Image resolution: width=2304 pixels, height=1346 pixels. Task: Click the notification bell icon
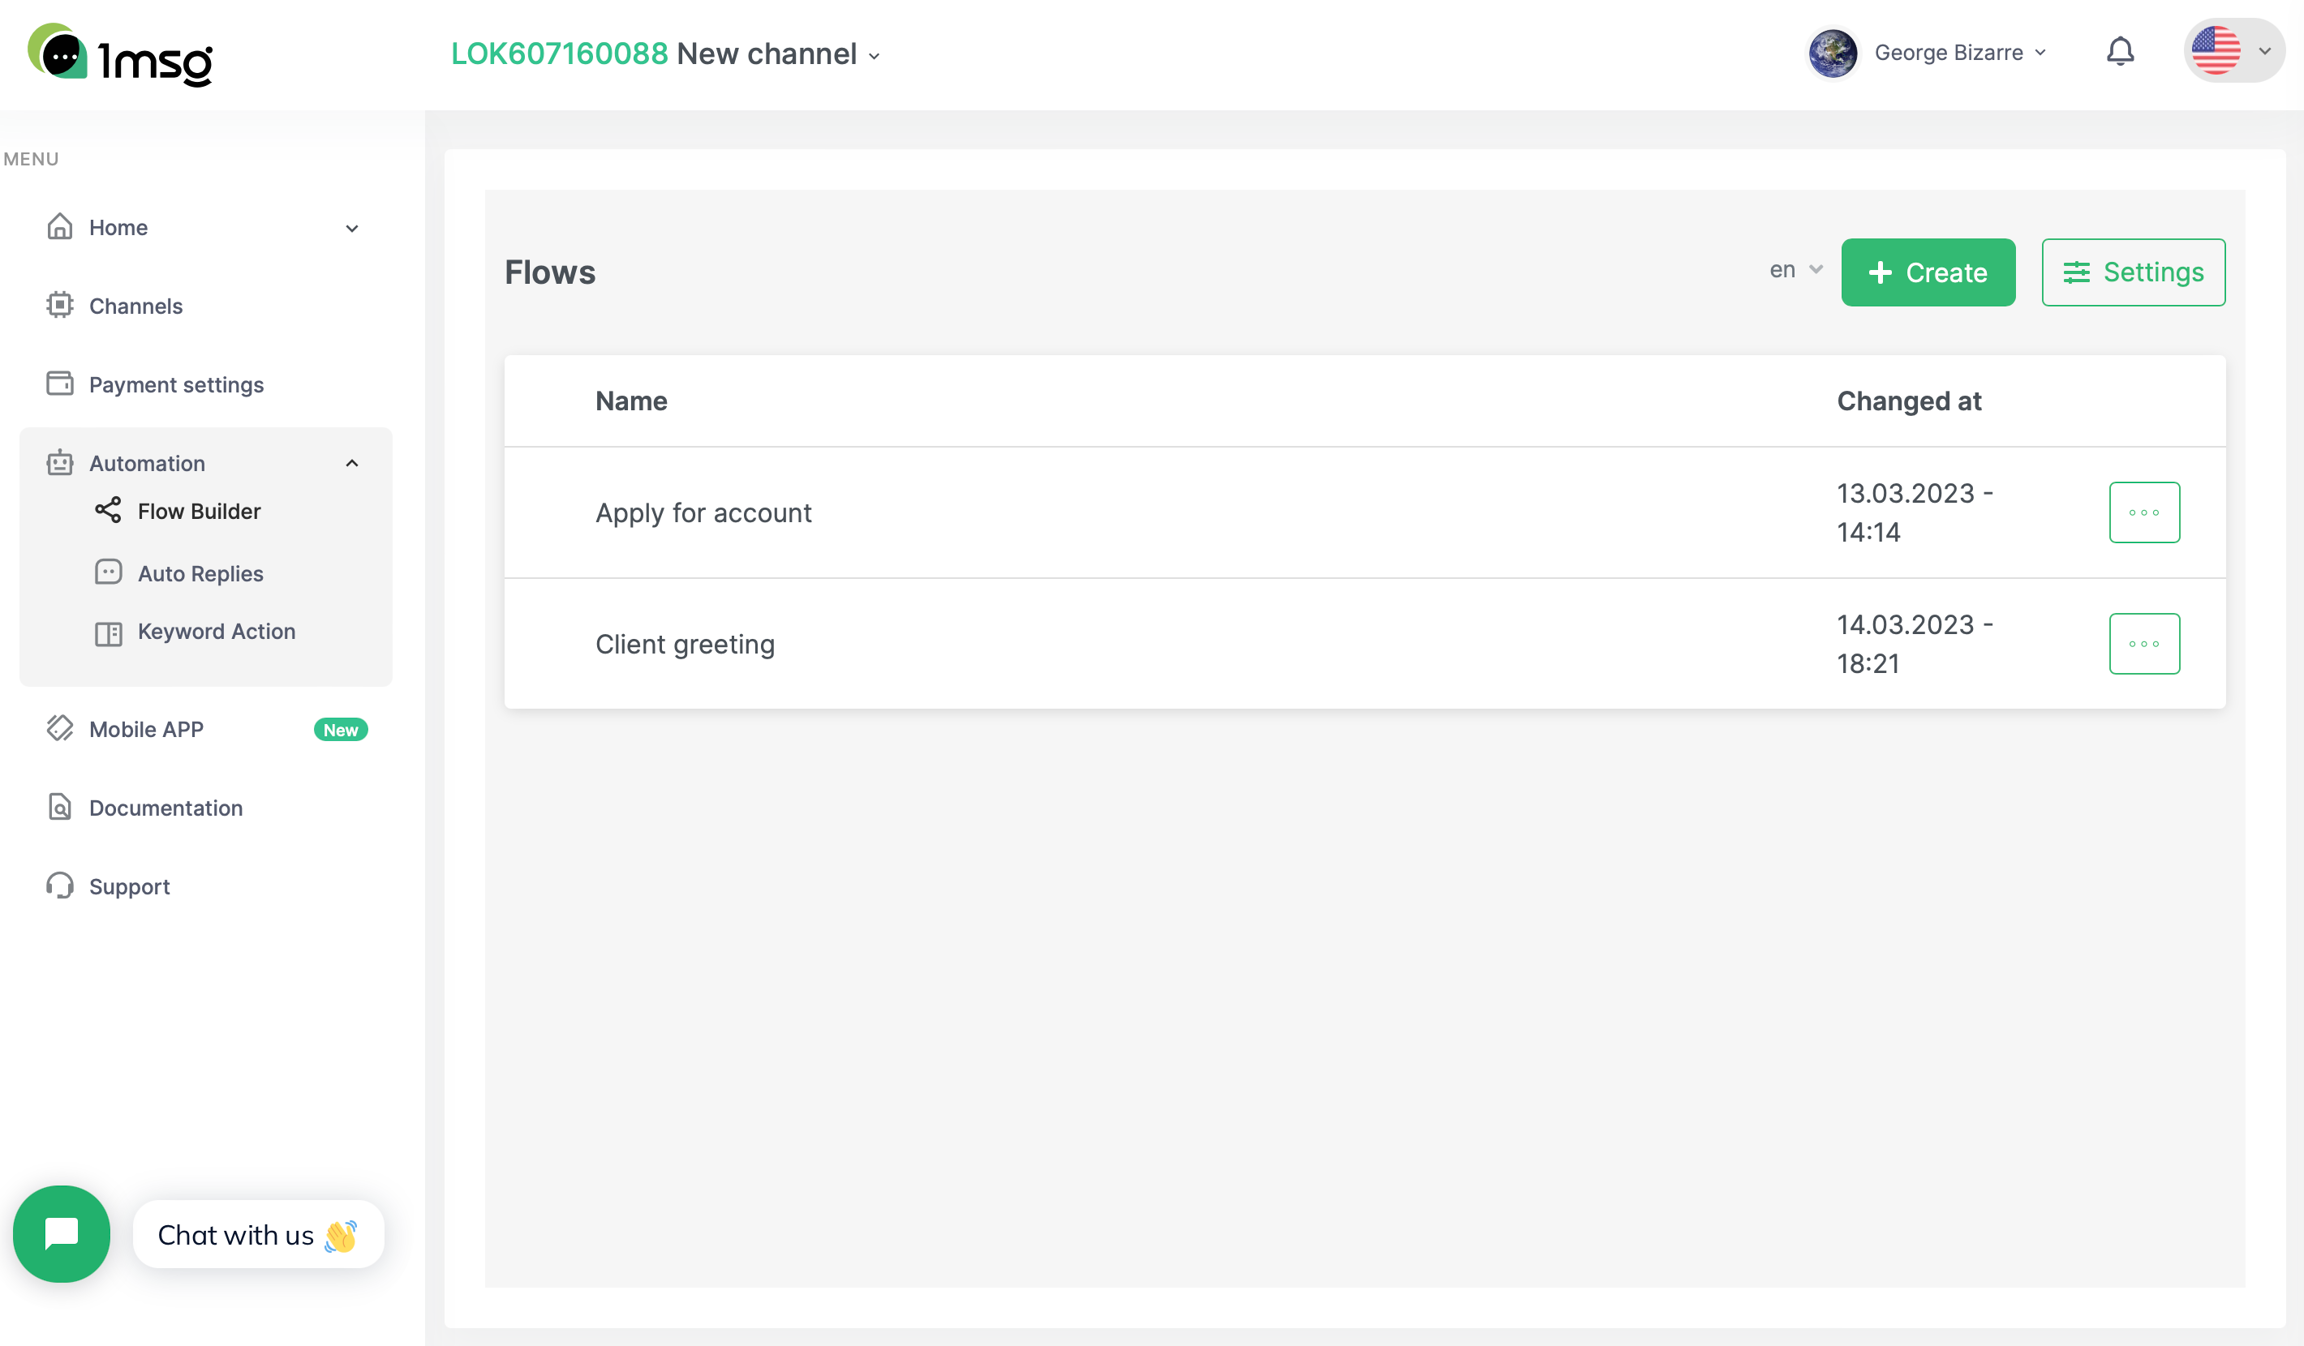[x=2120, y=52]
